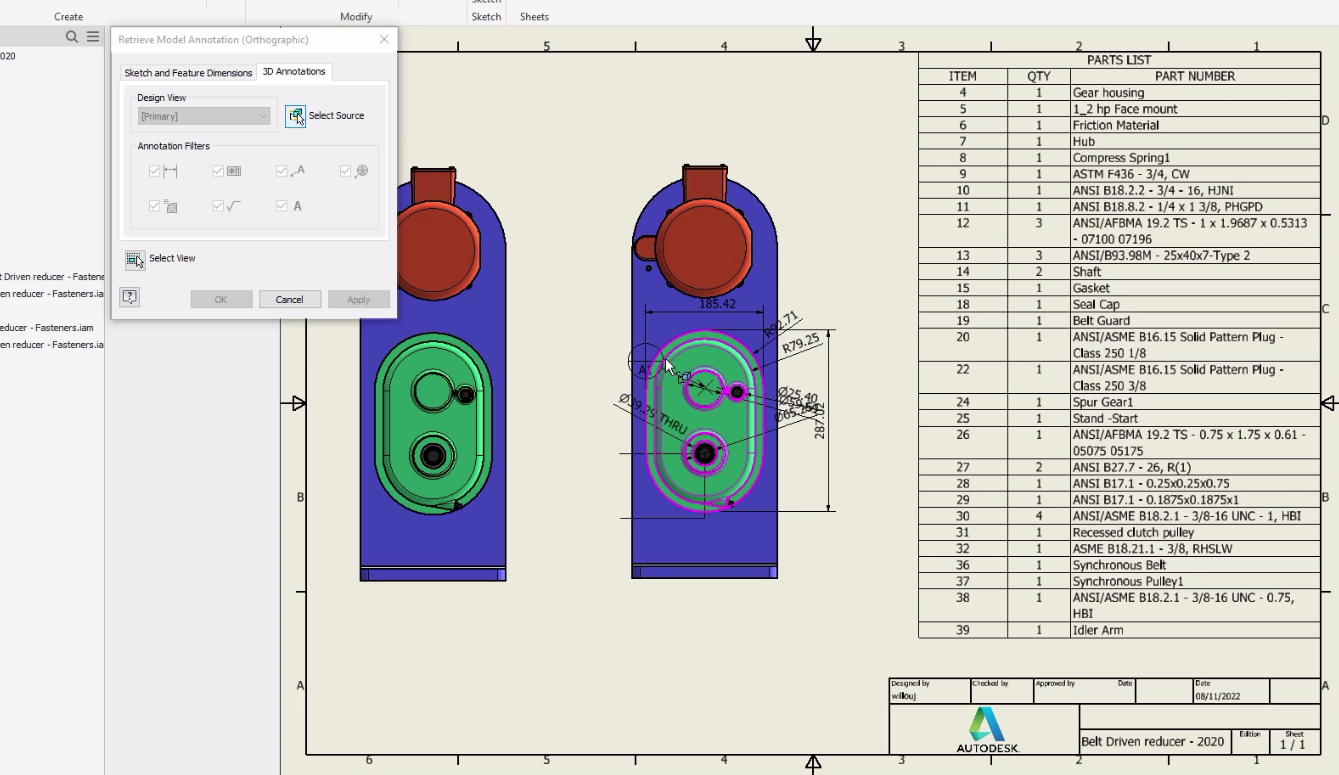Open the Create ribbon panel label
The width and height of the screenshot is (1339, 775).
click(69, 17)
